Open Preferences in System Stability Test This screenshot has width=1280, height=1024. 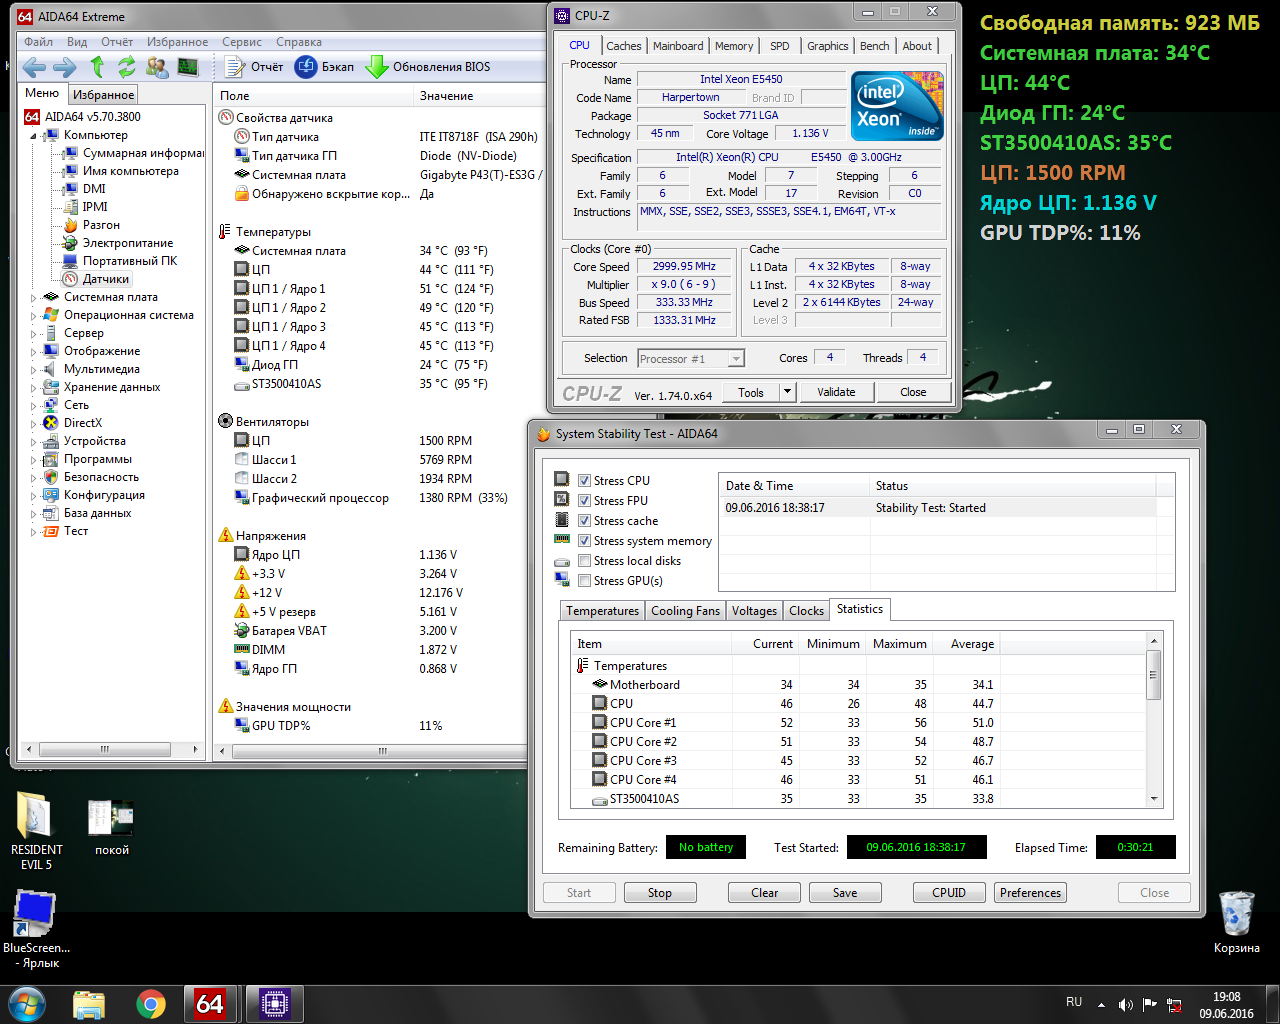1030,893
